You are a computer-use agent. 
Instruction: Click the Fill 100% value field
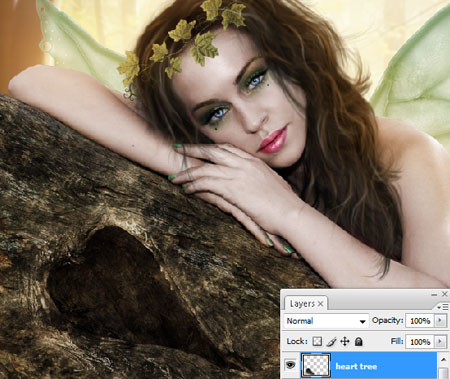click(x=420, y=342)
